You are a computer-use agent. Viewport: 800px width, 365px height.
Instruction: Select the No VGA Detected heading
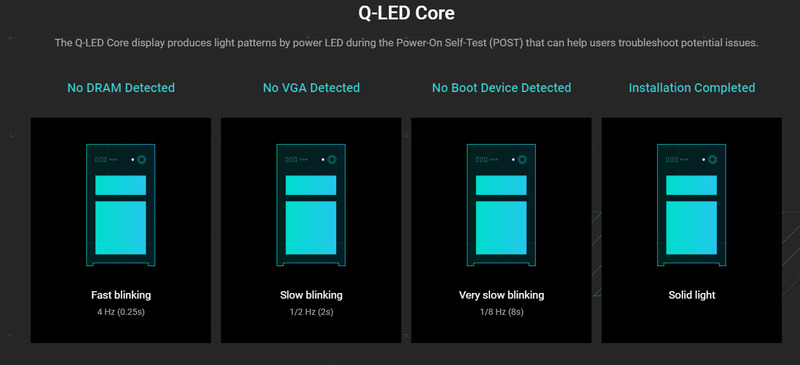point(311,88)
